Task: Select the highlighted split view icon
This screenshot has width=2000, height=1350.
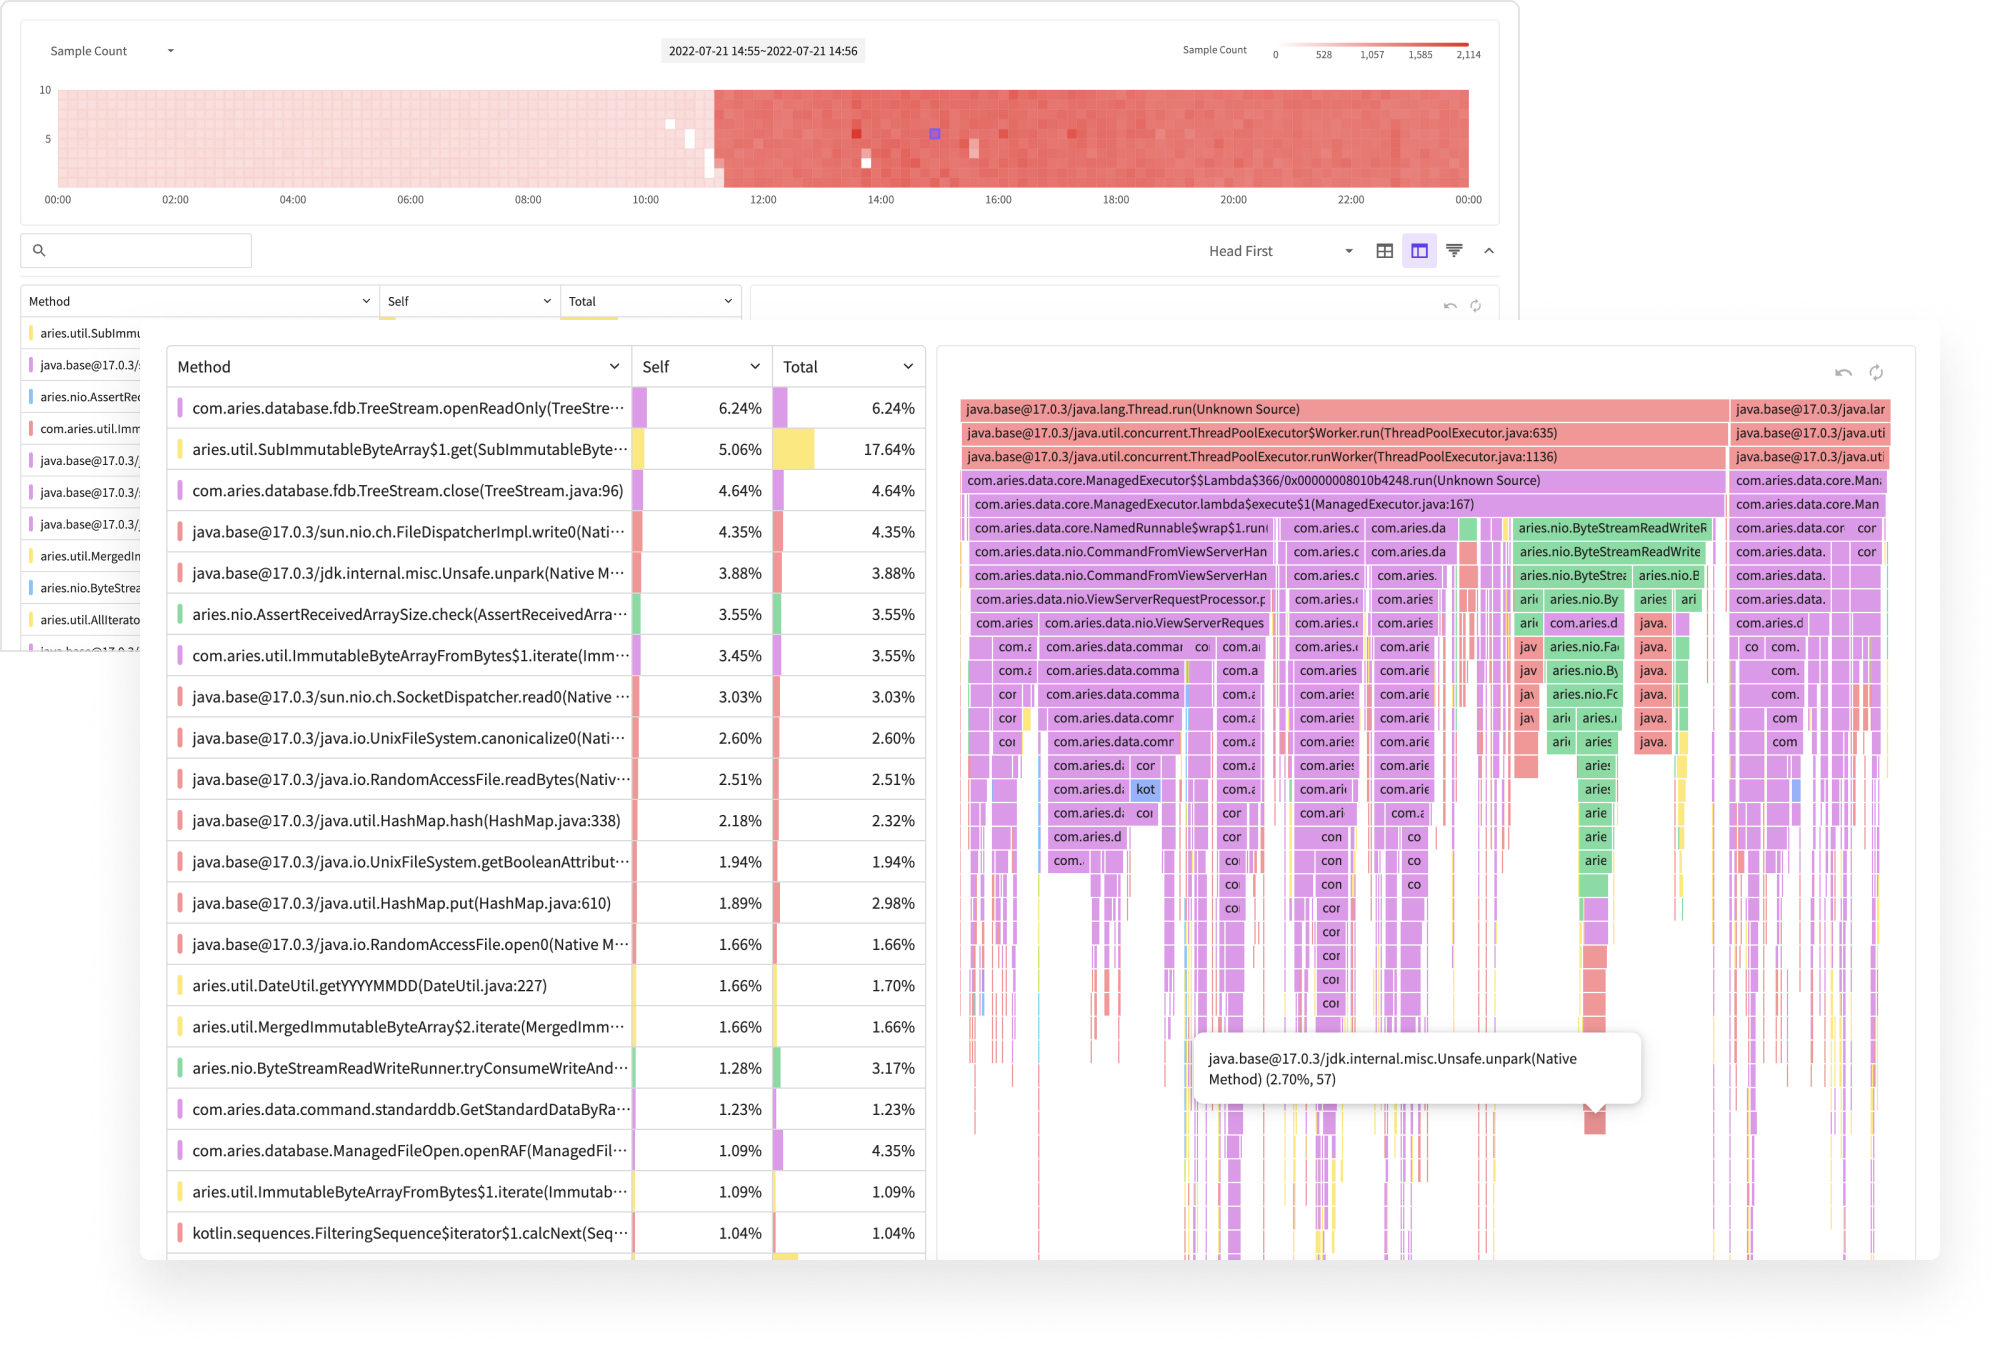Action: (1419, 250)
